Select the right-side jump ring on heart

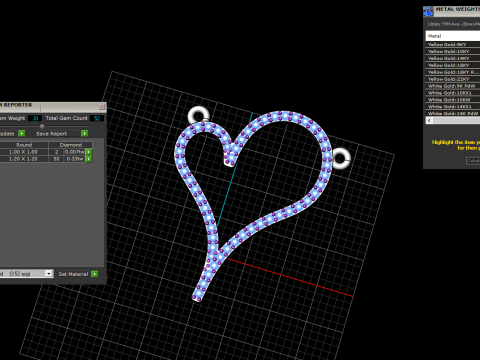click(341, 159)
